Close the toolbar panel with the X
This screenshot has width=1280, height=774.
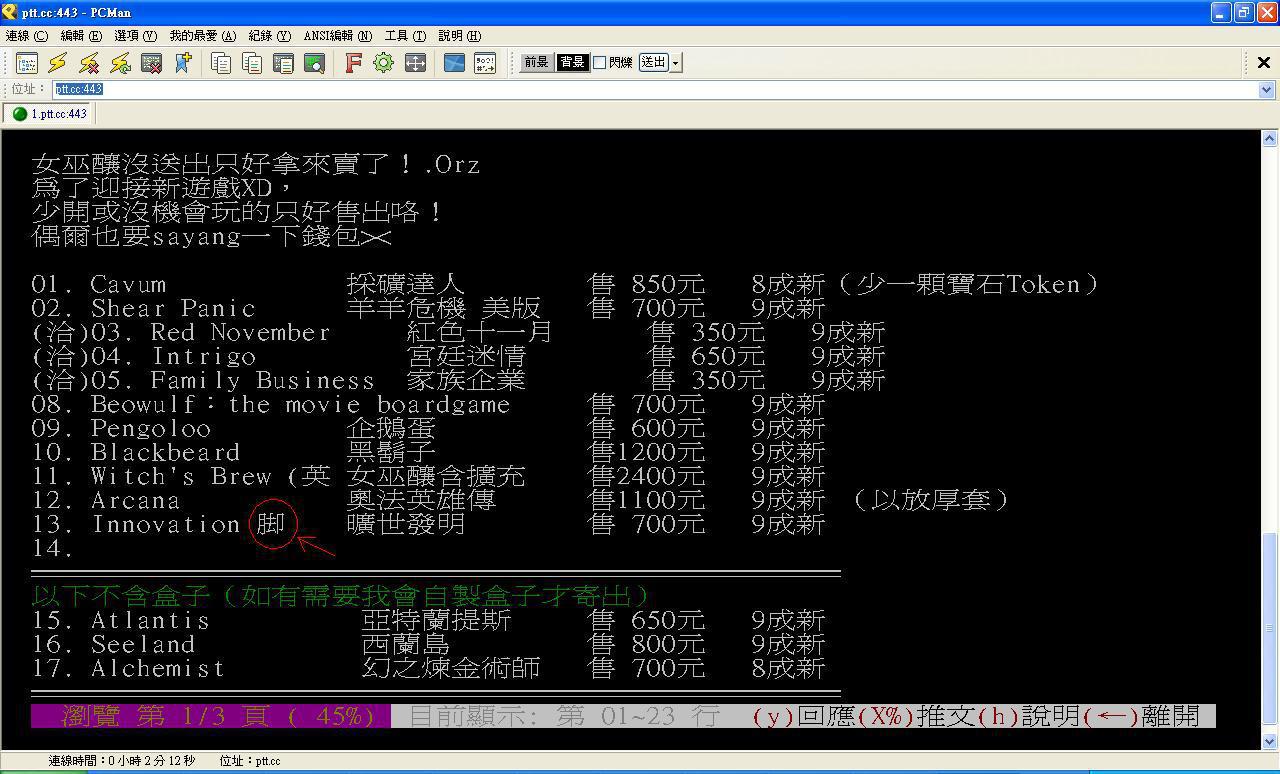tap(1264, 63)
